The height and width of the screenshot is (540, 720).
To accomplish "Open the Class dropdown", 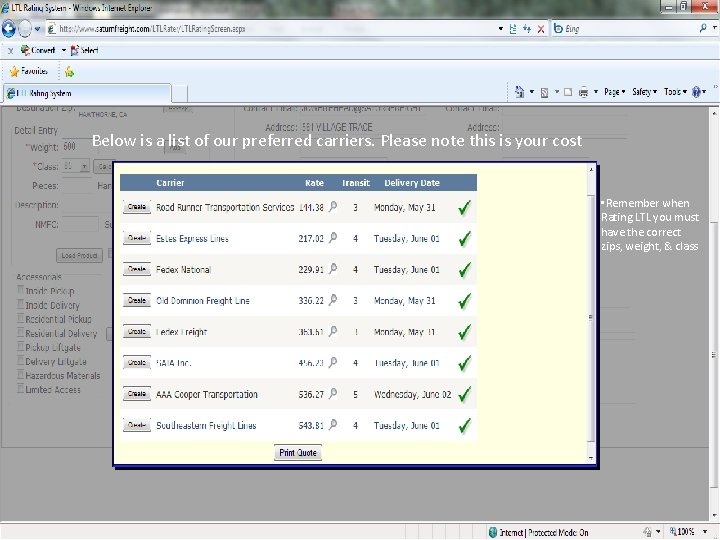I will click(84, 166).
